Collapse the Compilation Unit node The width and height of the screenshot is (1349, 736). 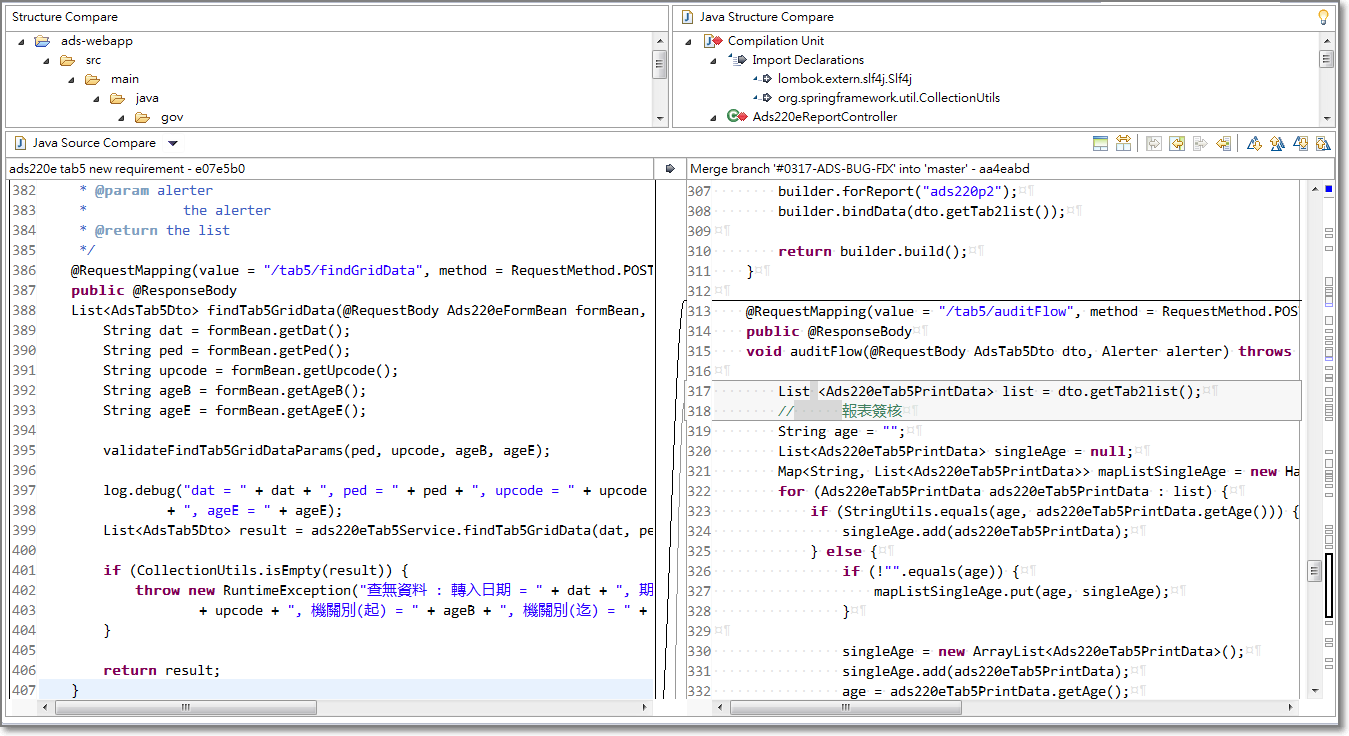[x=689, y=42]
